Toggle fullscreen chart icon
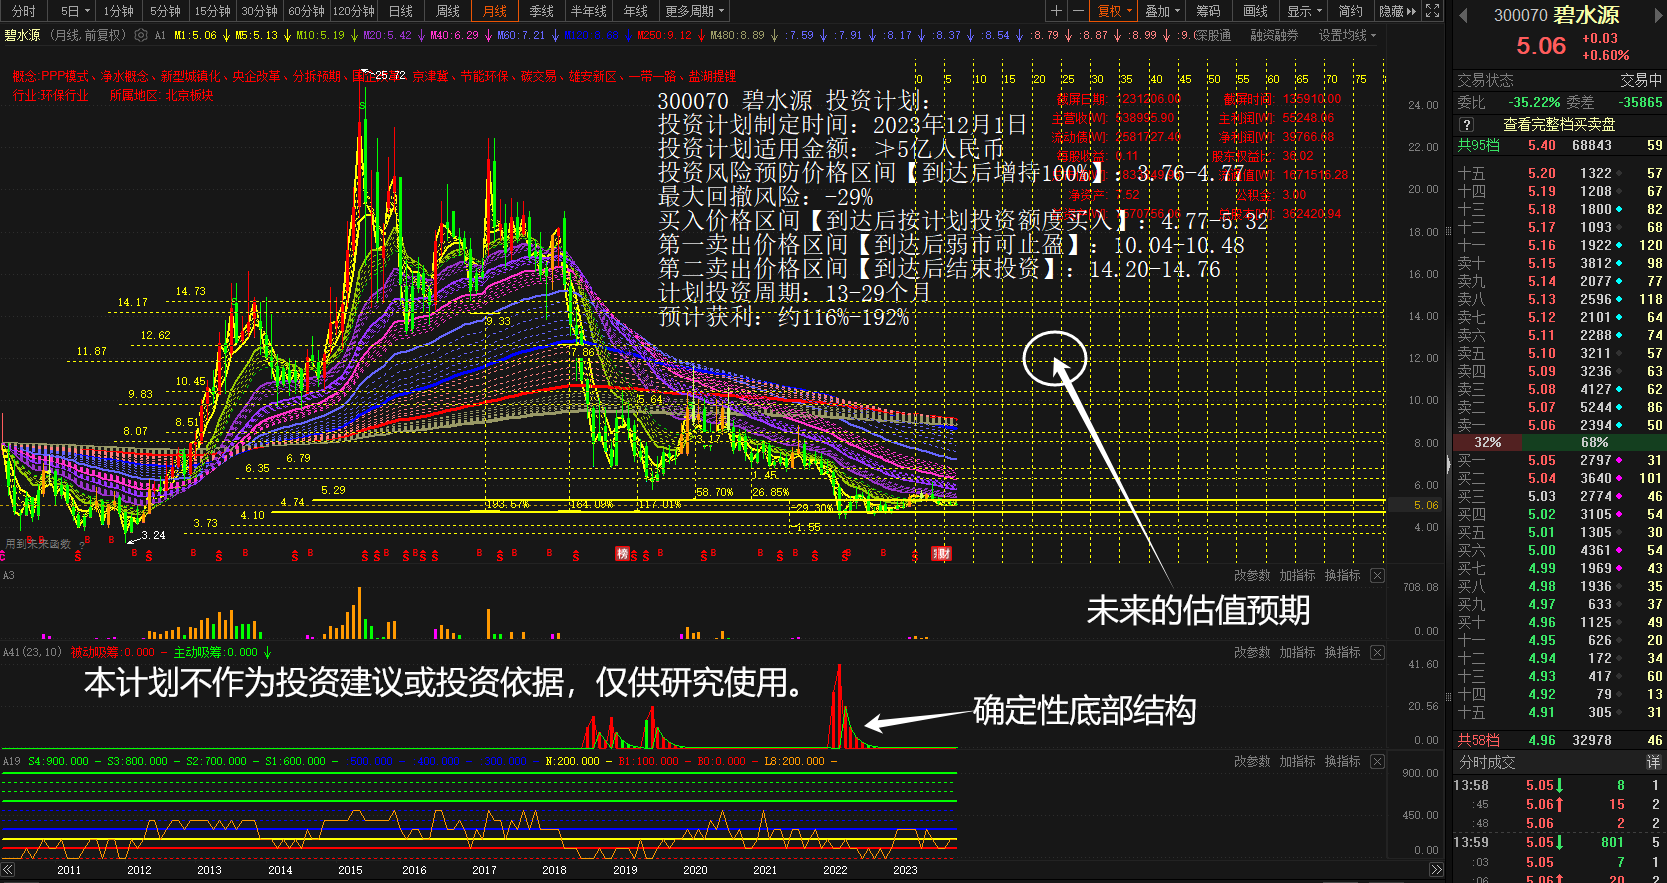This screenshot has height=883, width=1667. tap(1432, 11)
